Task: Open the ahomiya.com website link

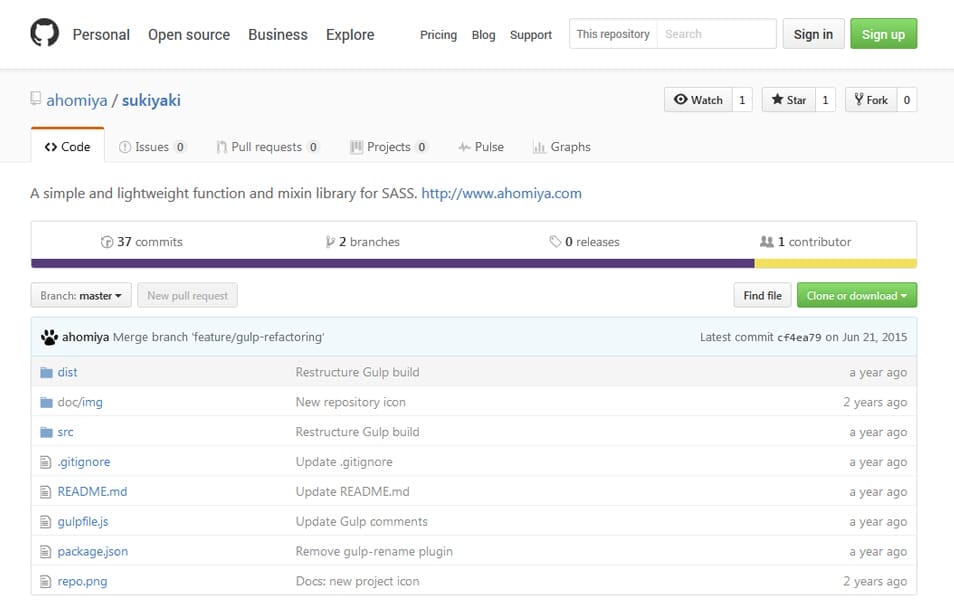Action: 501,194
